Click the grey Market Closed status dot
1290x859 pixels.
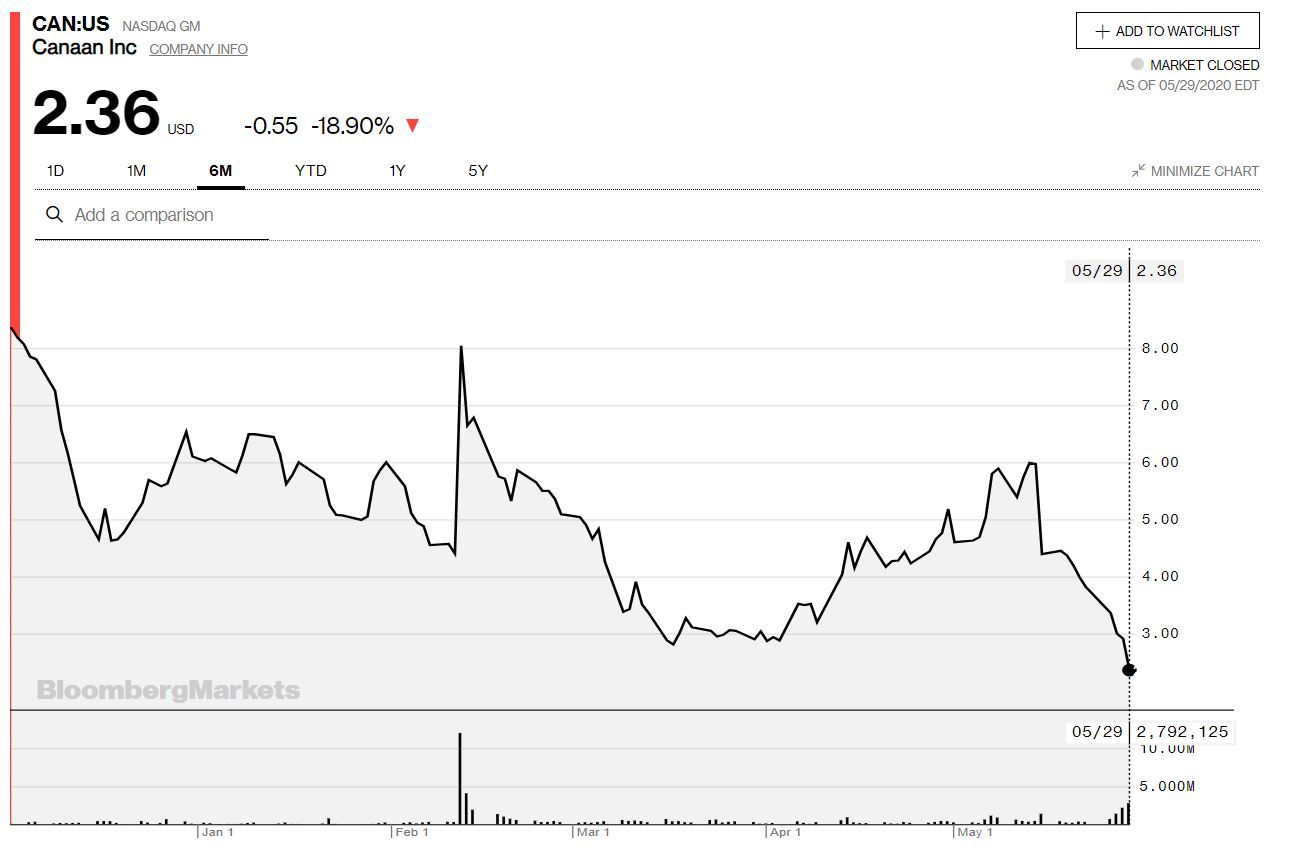pyautogui.click(x=1137, y=65)
